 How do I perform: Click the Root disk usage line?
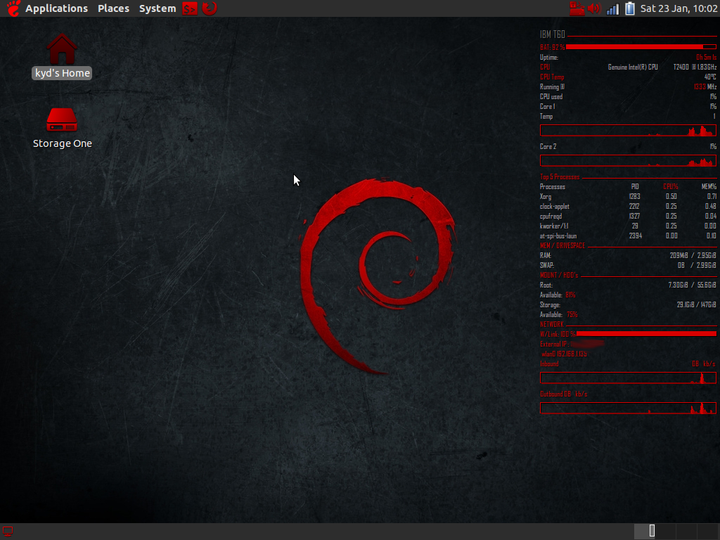pos(628,285)
